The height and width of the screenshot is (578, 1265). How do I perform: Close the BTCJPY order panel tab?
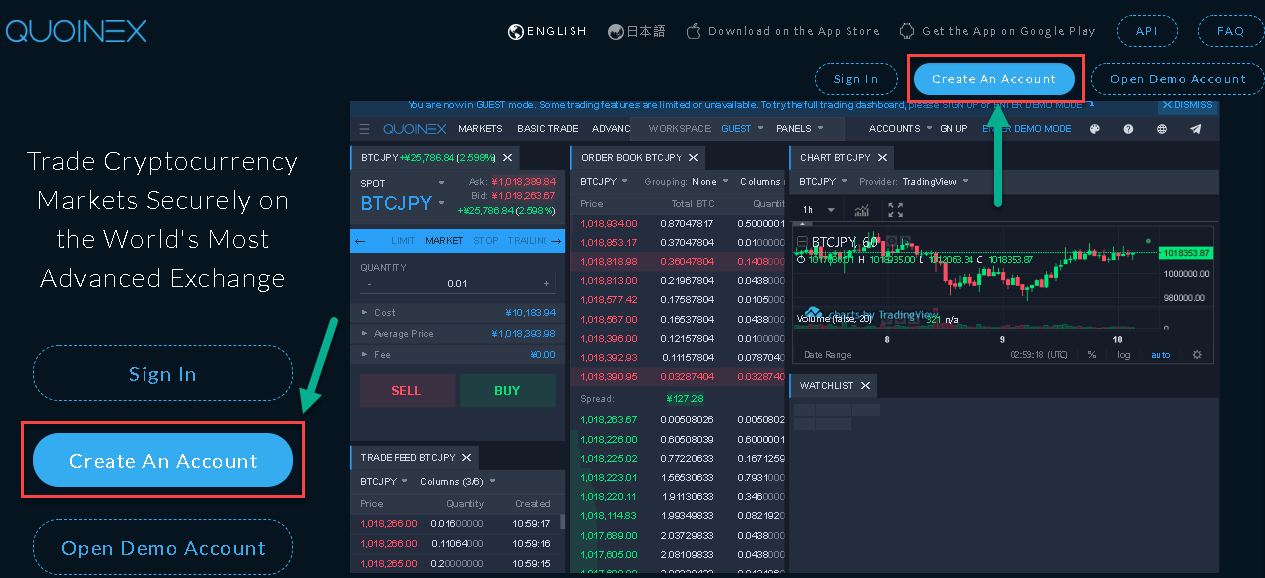pos(507,157)
